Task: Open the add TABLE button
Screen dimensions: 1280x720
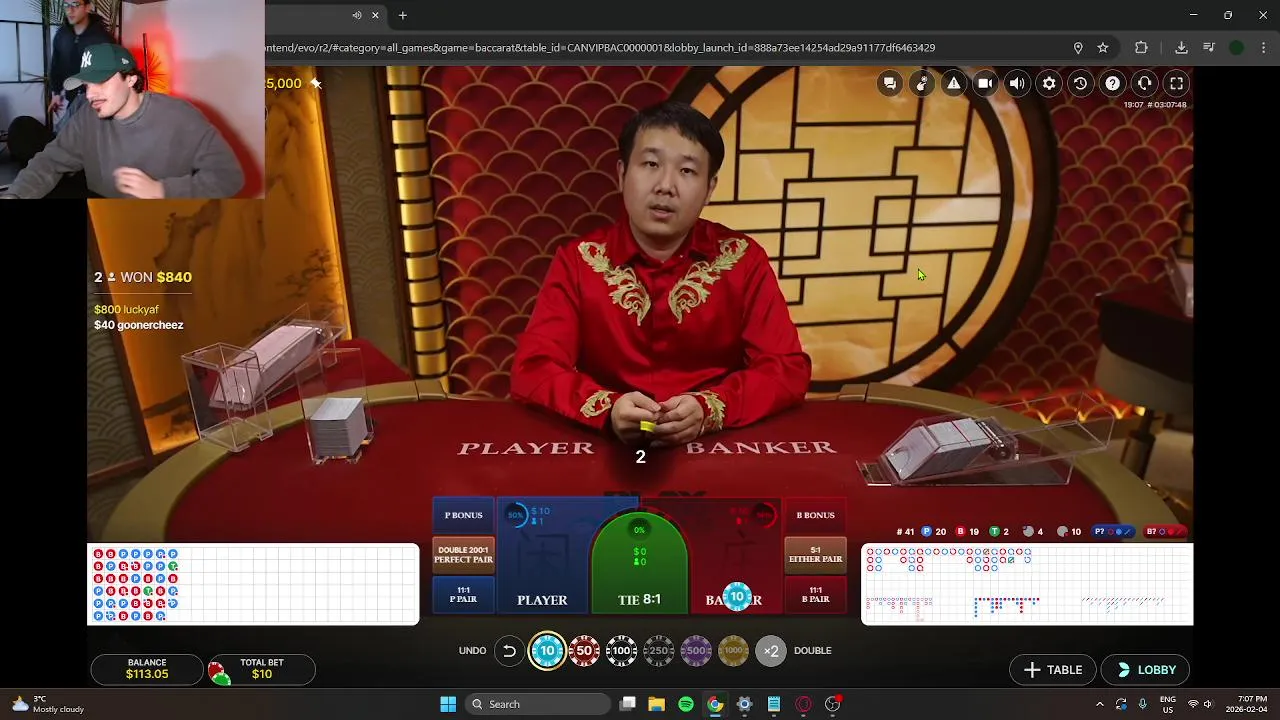Action: point(1053,670)
